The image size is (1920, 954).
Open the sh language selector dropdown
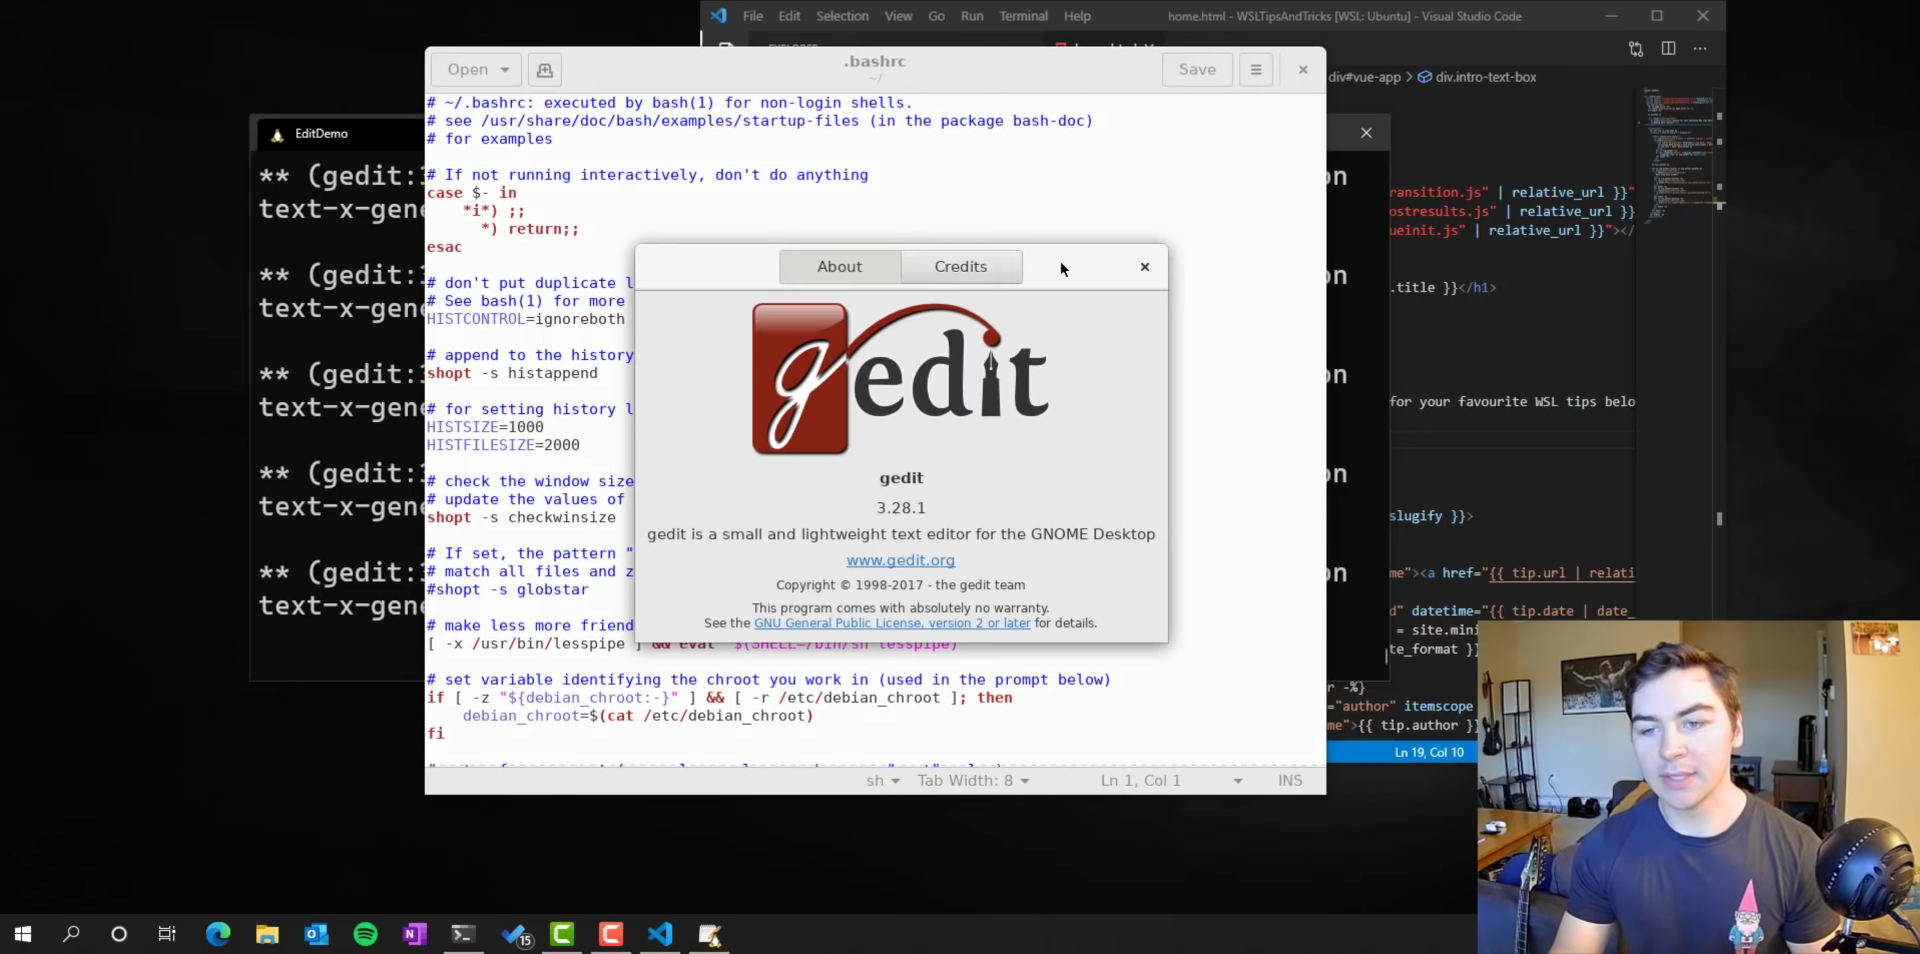[883, 780]
